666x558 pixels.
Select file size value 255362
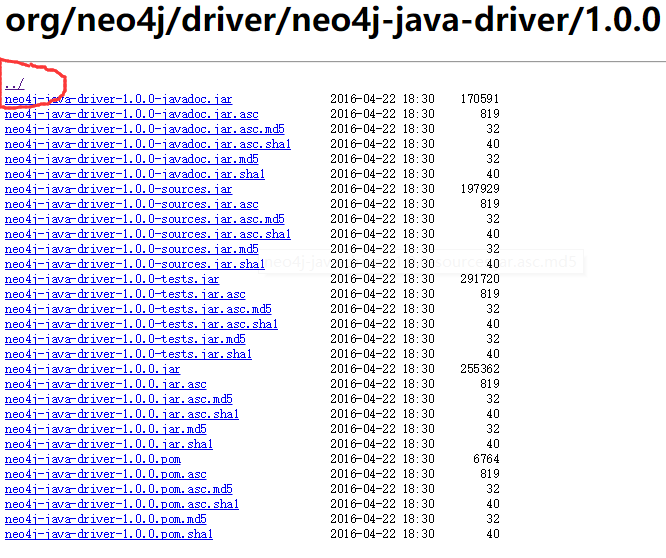[x=480, y=369]
